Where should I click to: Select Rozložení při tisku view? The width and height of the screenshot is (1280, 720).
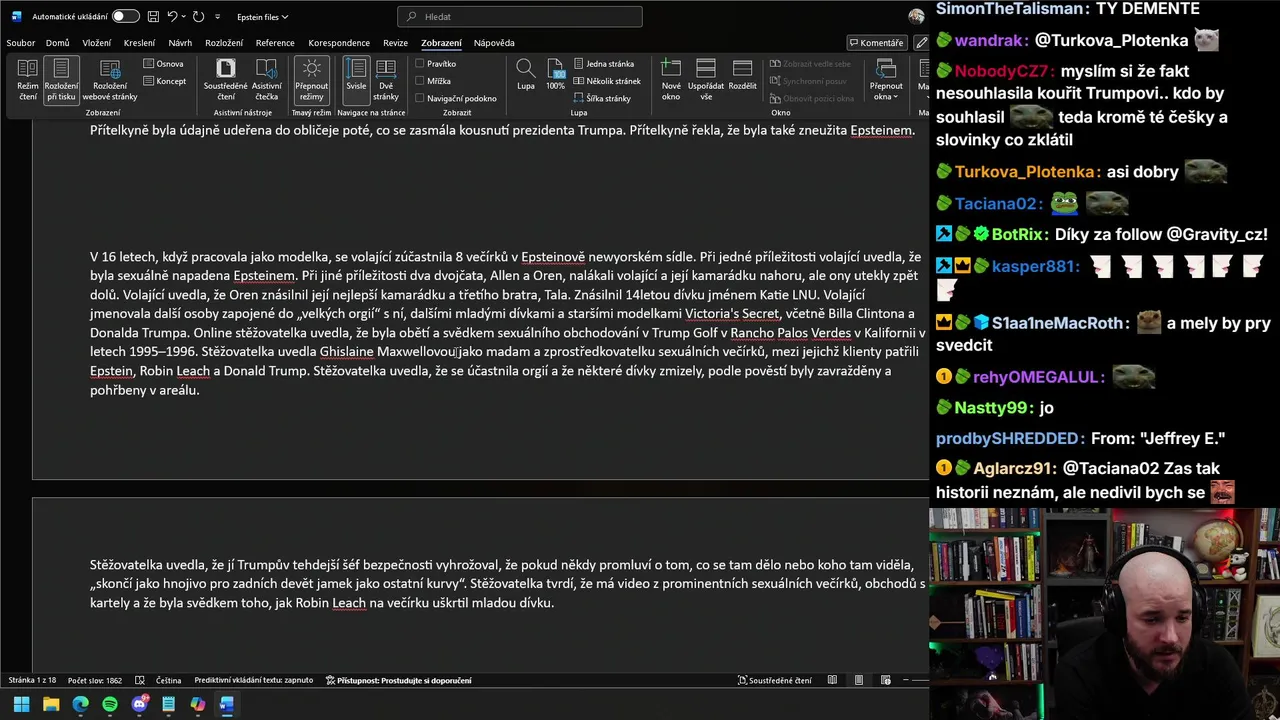click(x=61, y=80)
